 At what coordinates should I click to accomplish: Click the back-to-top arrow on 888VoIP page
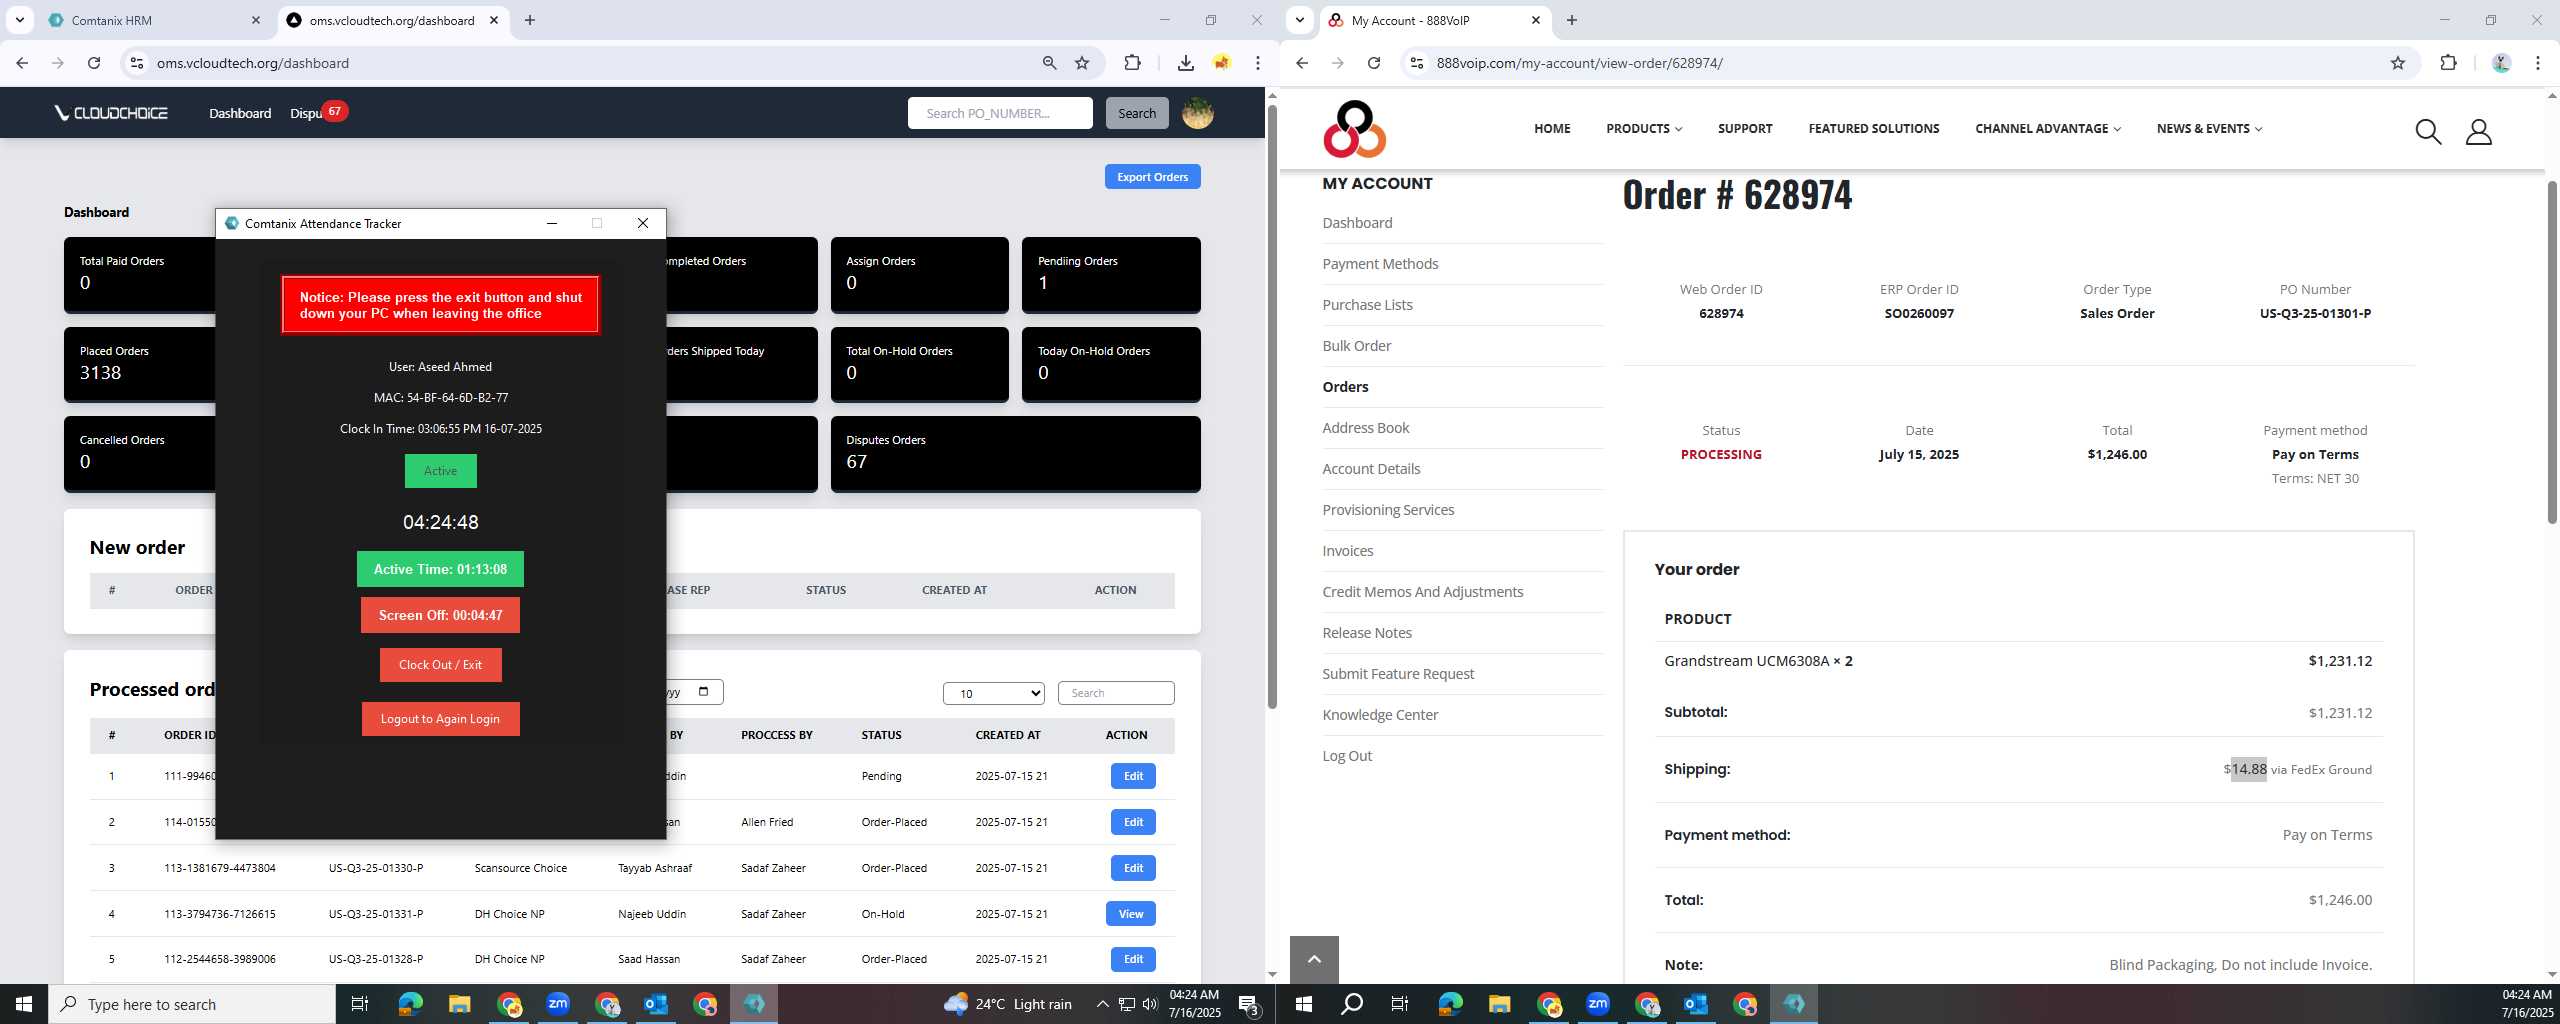click(x=1314, y=959)
